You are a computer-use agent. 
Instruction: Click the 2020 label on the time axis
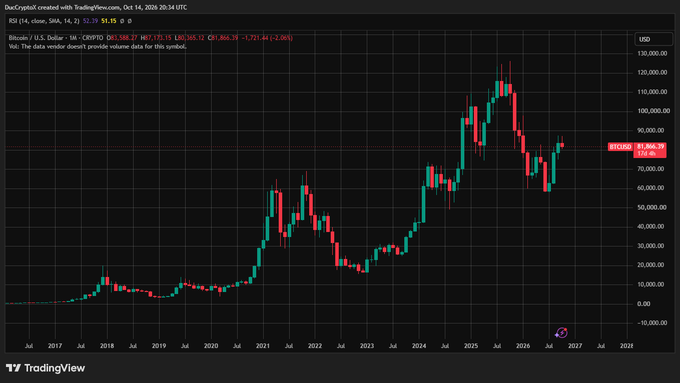tap(211, 346)
